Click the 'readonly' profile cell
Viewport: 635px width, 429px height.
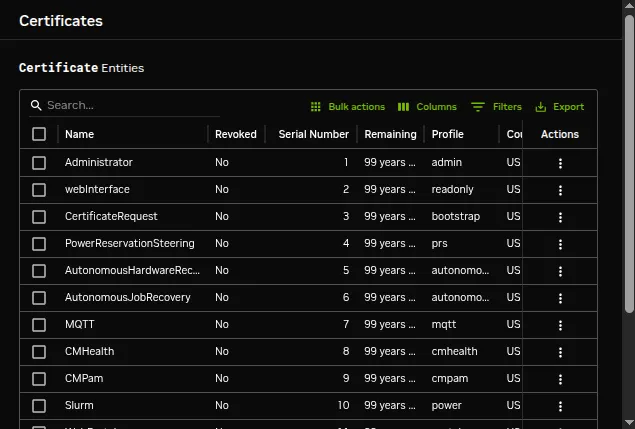[x=452, y=189]
